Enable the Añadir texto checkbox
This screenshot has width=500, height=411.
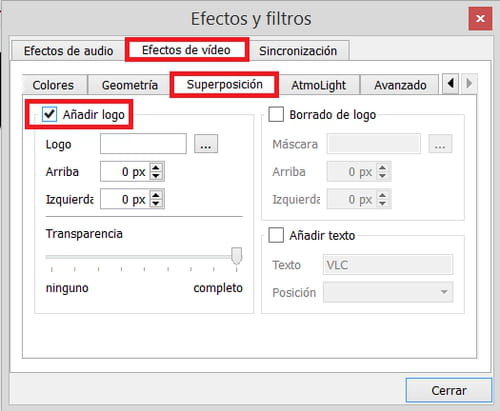(x=276, y=235)
